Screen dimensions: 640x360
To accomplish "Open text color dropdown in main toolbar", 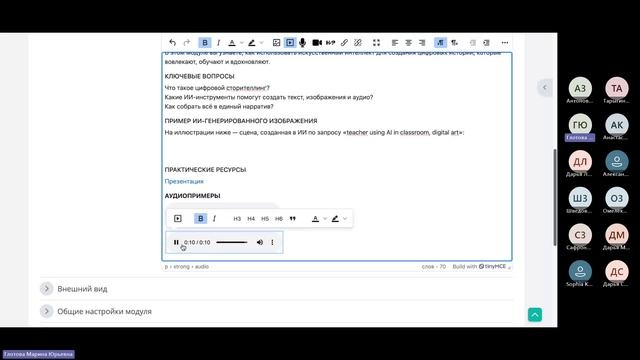I will [241, 42].
